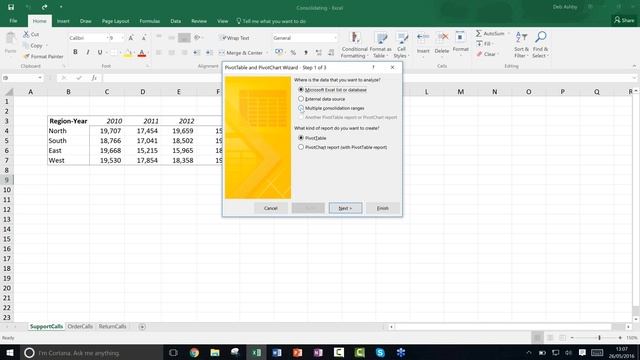Open Cell Styles gallery

(401, 45)
